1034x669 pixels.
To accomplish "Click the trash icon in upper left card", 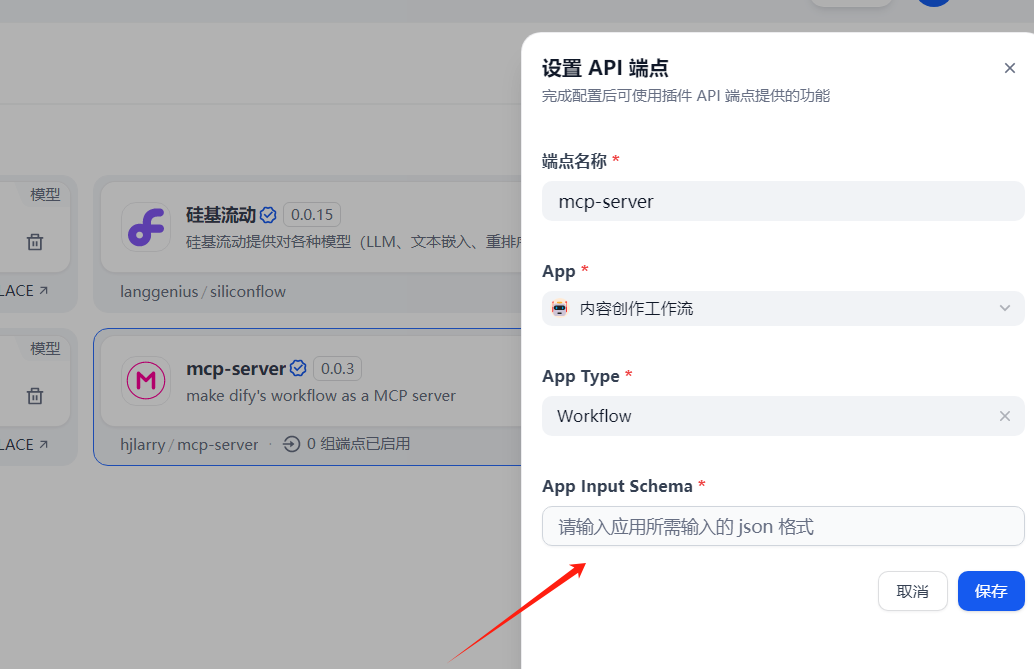I will click(x=35, y=242).
